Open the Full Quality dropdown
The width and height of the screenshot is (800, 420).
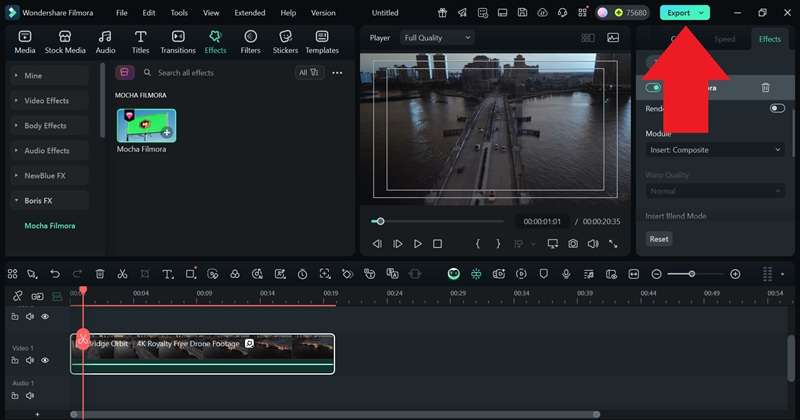tap(437, 37)
